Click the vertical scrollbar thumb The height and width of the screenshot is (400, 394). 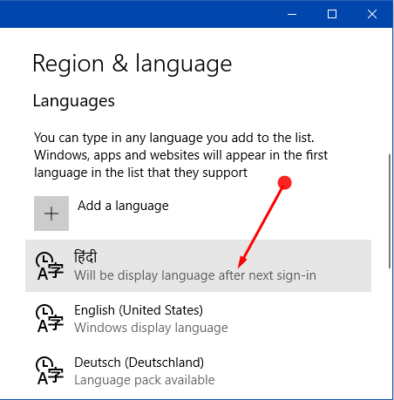click(390, 211)
